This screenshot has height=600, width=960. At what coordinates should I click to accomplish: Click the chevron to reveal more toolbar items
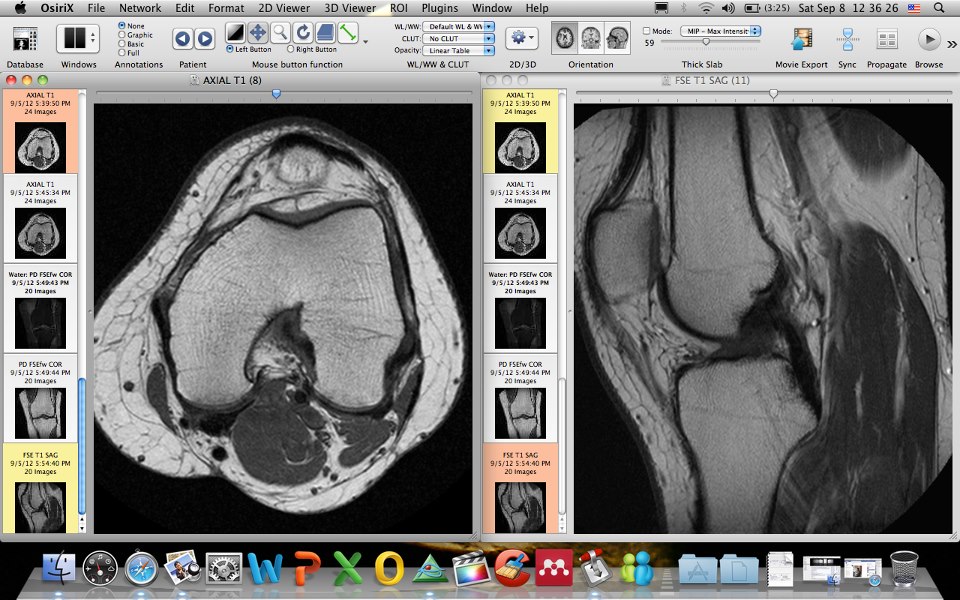[950, 44]
